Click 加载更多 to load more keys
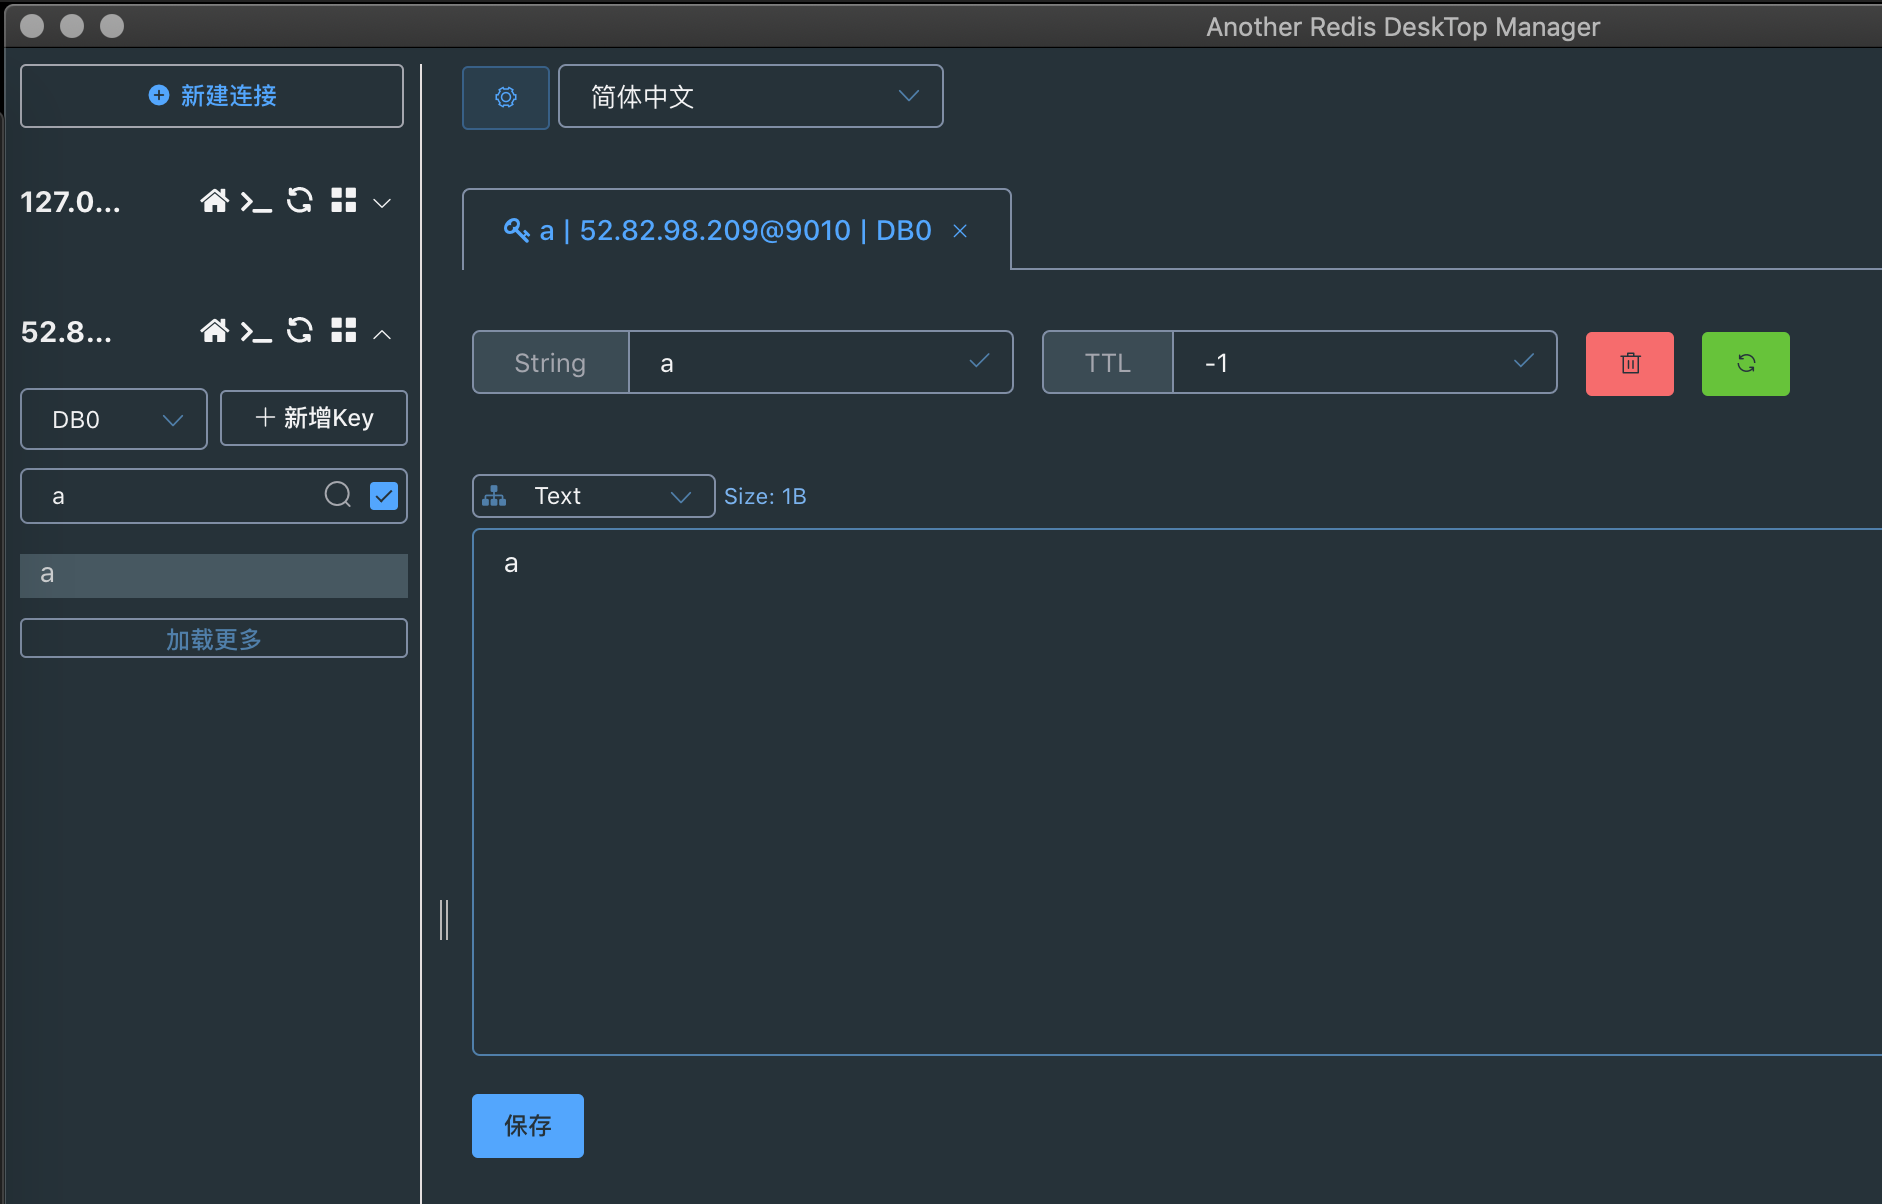The width and height of the screenshot is (1882, 1204). tap(214, 638)
